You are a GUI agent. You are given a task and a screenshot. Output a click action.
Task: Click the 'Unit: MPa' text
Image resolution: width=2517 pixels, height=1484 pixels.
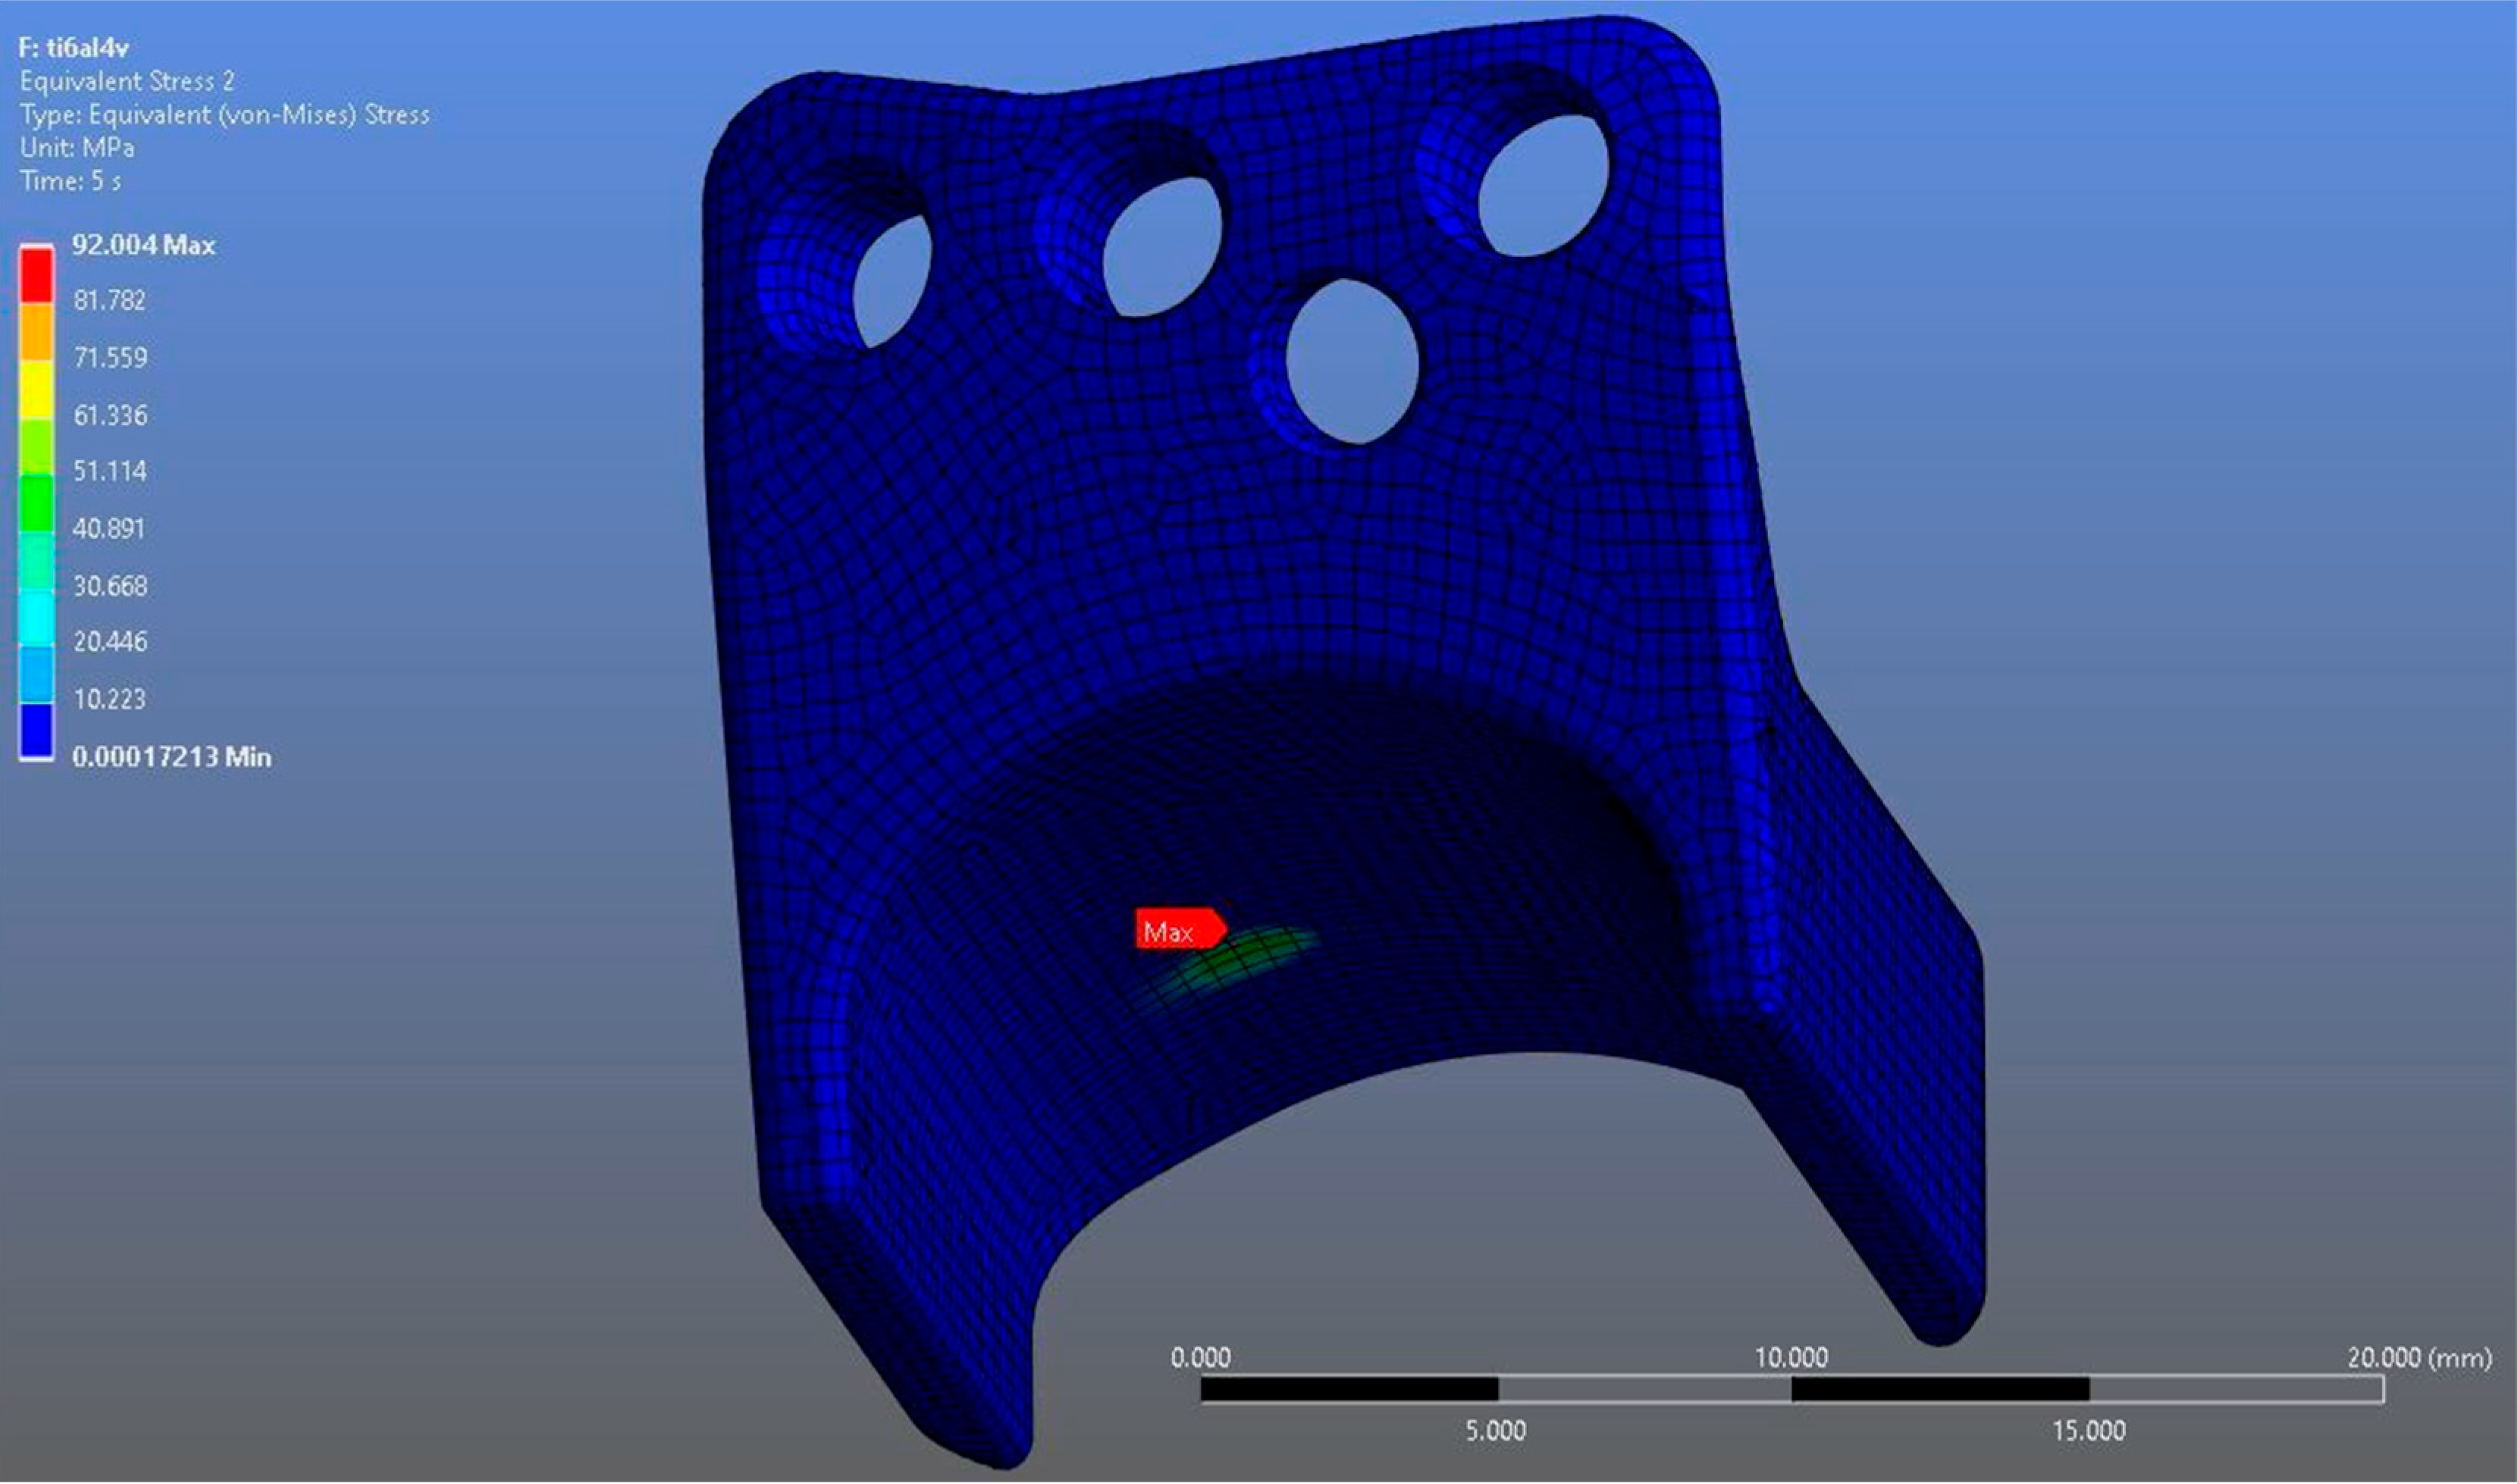[x=77, y=148]
